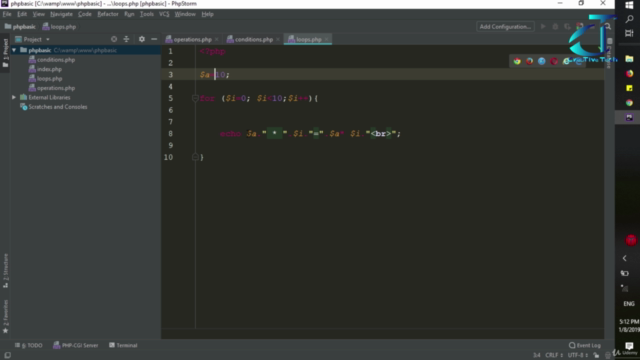Click the UTF-8 encoding selector in status bar
The image size is (640, 360).
pos(578,355)
